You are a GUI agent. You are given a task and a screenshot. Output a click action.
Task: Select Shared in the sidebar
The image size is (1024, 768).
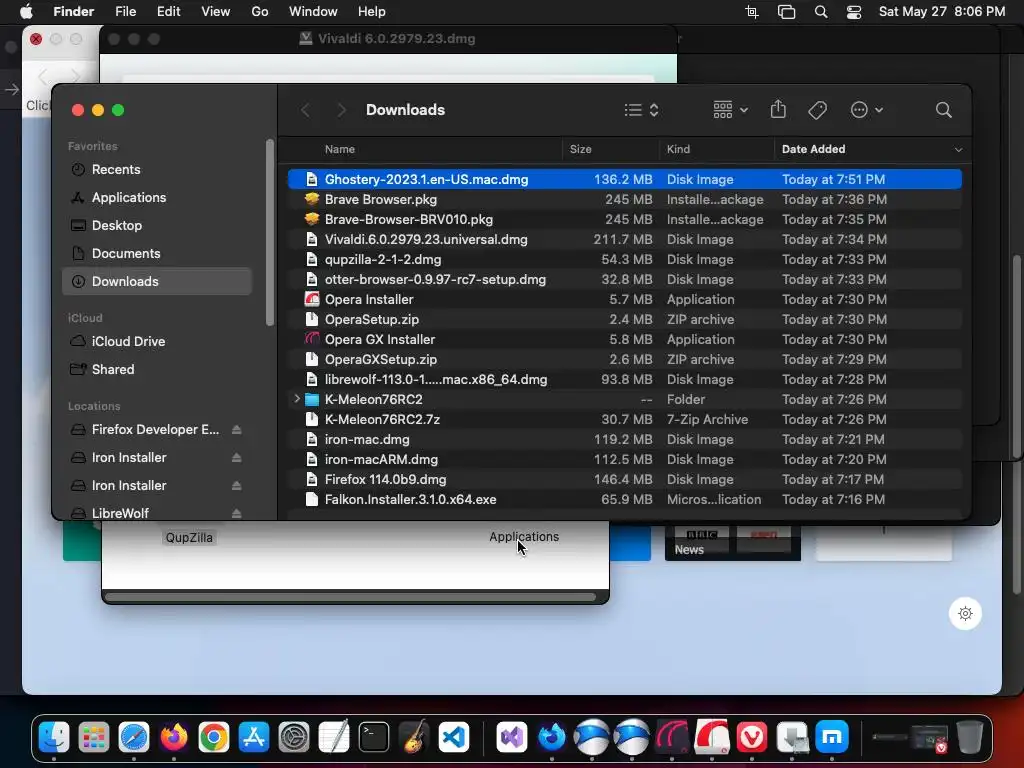(157, 370)
